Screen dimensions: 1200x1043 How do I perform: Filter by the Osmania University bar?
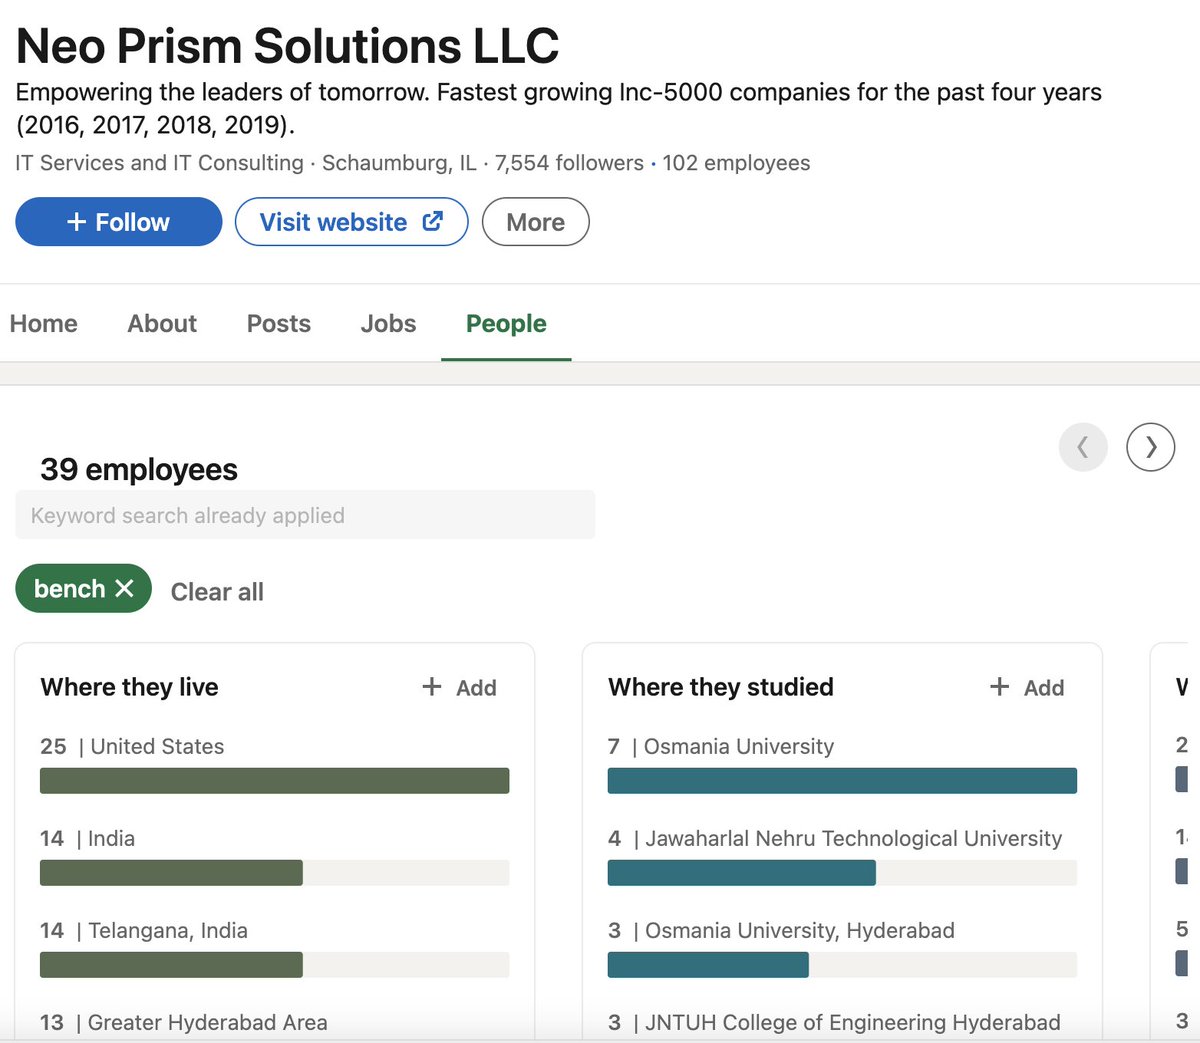coord(842,781)
